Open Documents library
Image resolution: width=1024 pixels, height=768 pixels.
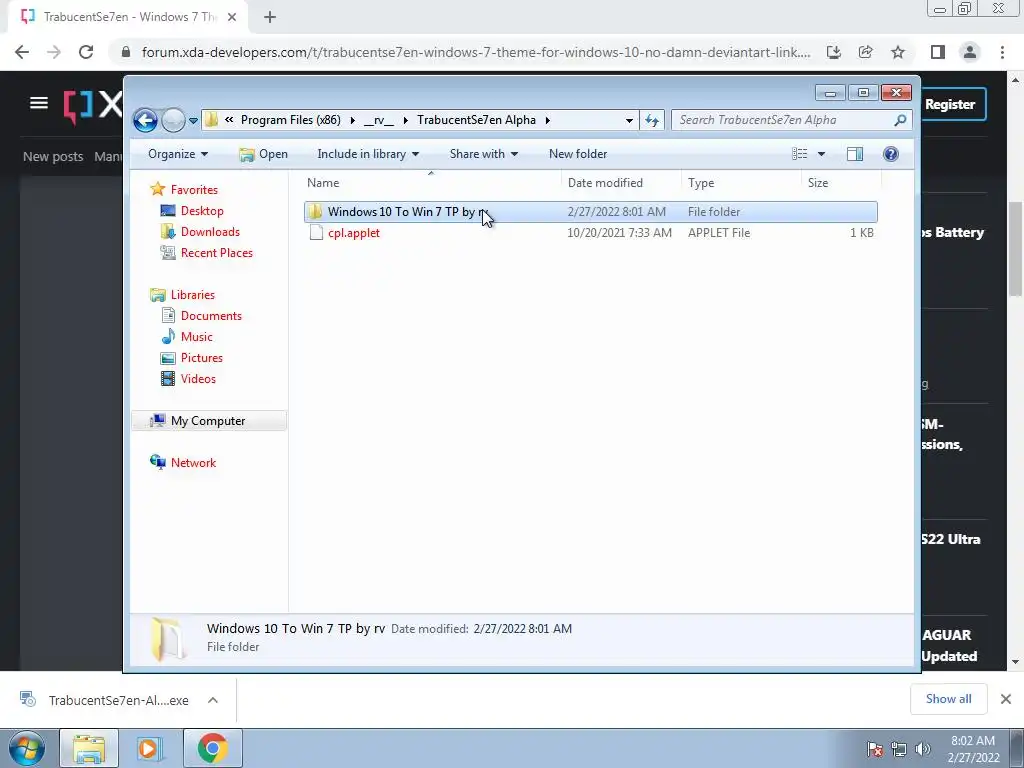point(211,316)
